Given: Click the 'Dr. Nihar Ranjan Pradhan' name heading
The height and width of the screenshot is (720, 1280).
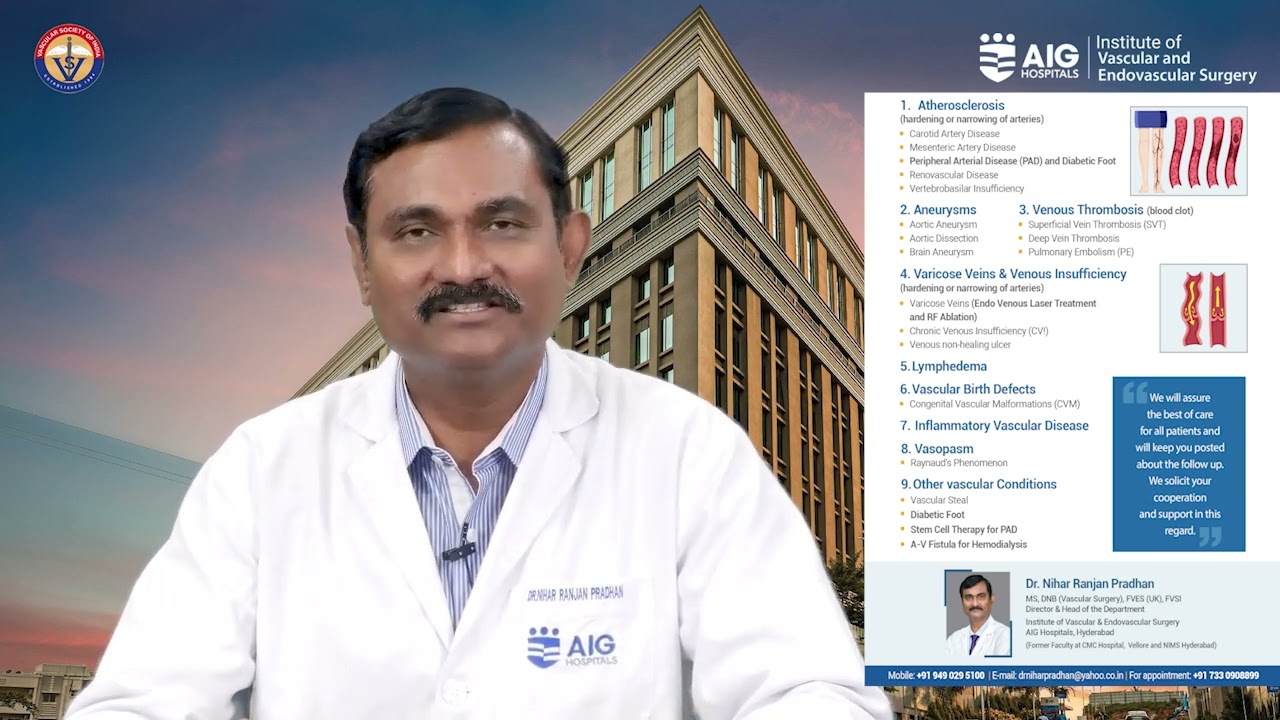Looking at the screenshot, I should (1089, 584).
